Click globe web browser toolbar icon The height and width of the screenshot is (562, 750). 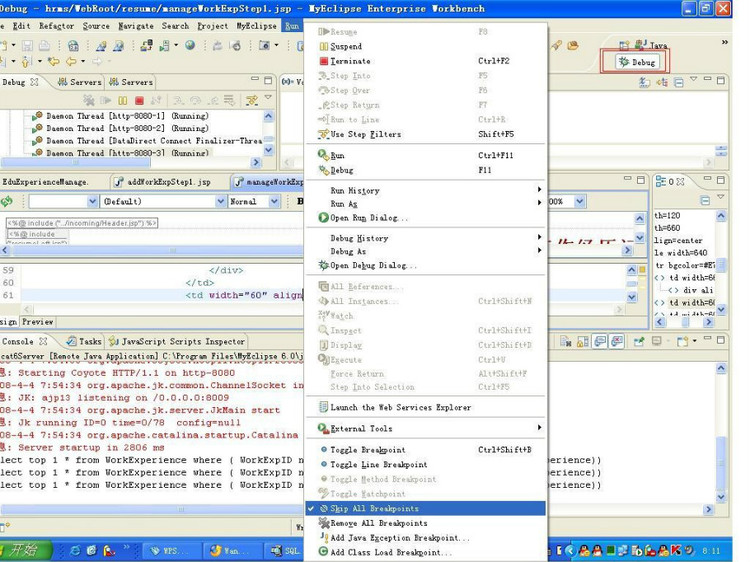pos(190,45)
